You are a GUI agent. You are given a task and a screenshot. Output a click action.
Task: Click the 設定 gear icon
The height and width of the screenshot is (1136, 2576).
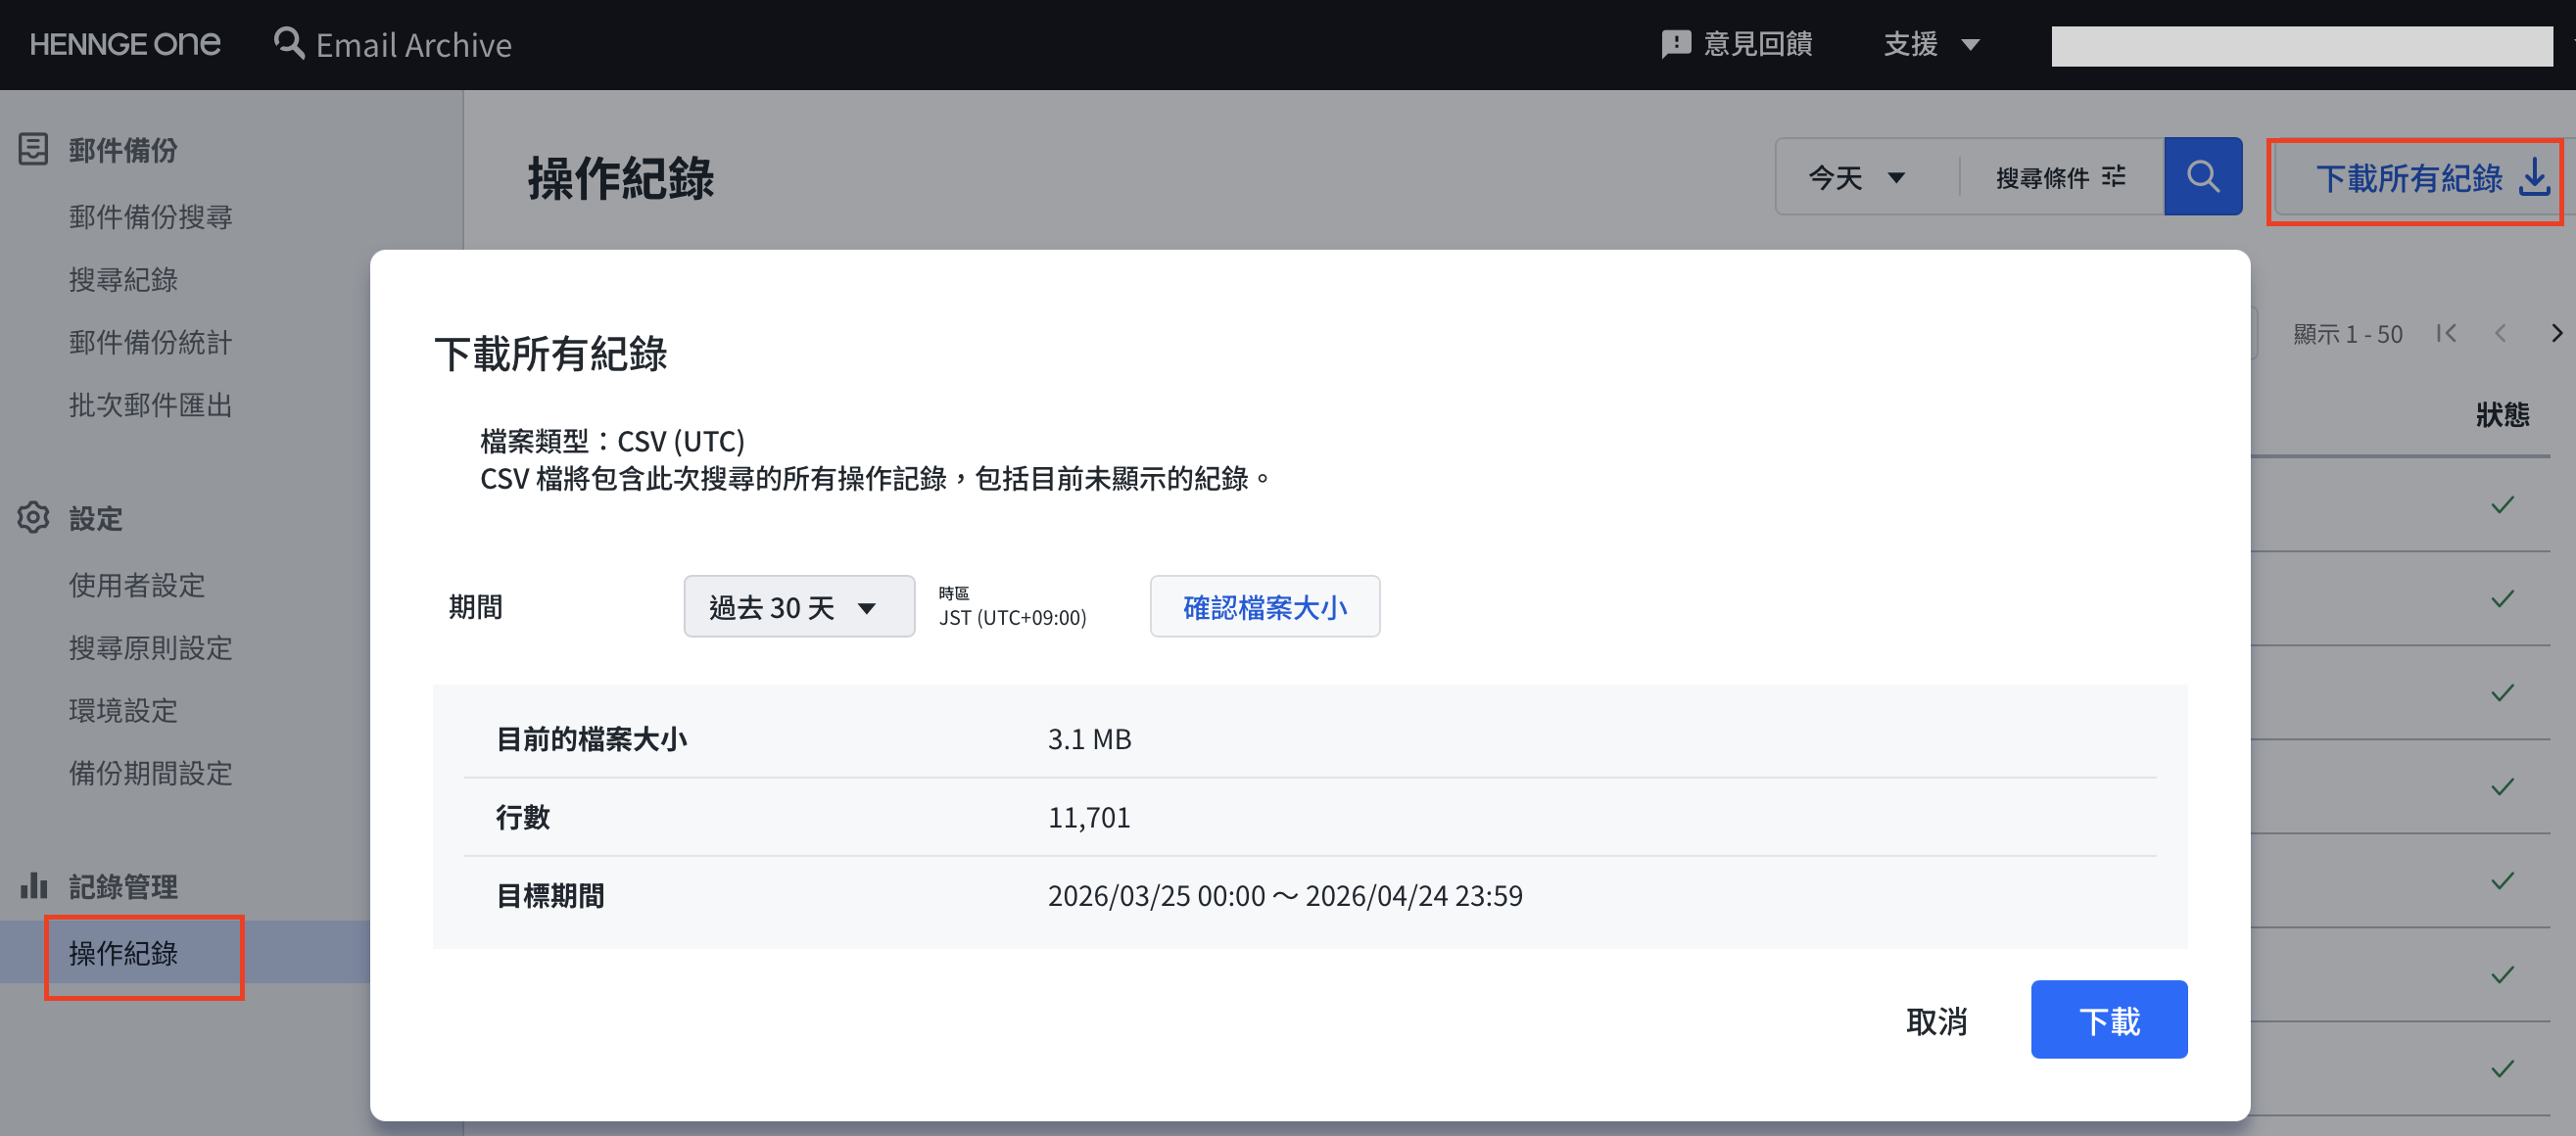(x=33, y=518)
